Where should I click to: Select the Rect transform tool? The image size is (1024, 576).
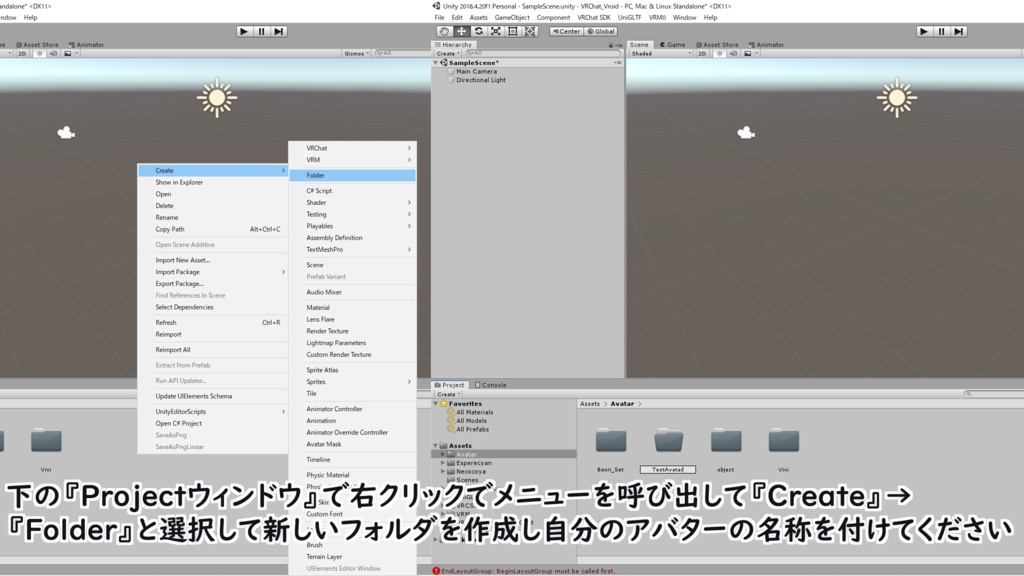click(512, 31)
